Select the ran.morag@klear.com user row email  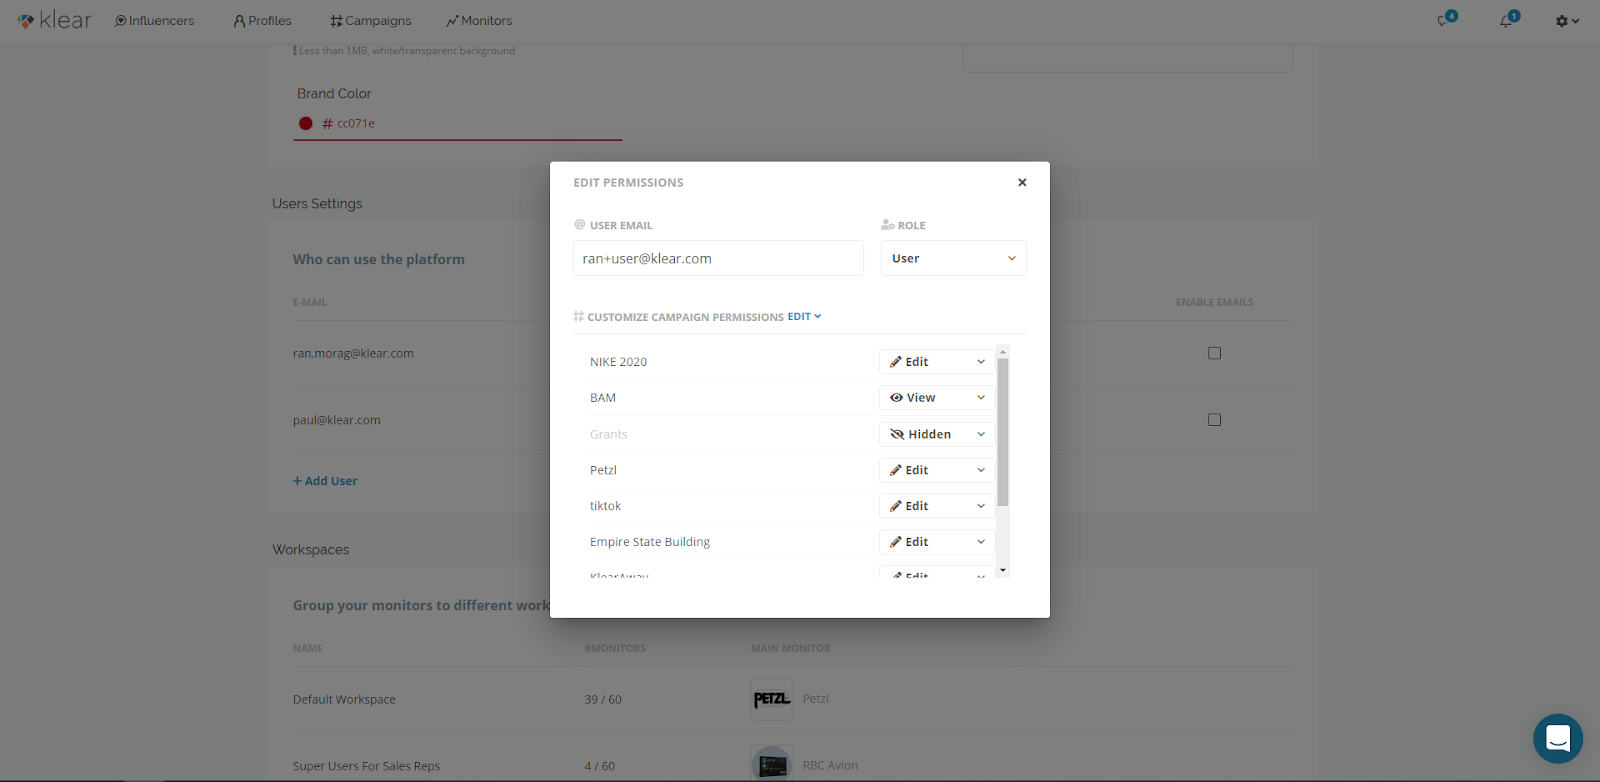click(x=353, y=354)
